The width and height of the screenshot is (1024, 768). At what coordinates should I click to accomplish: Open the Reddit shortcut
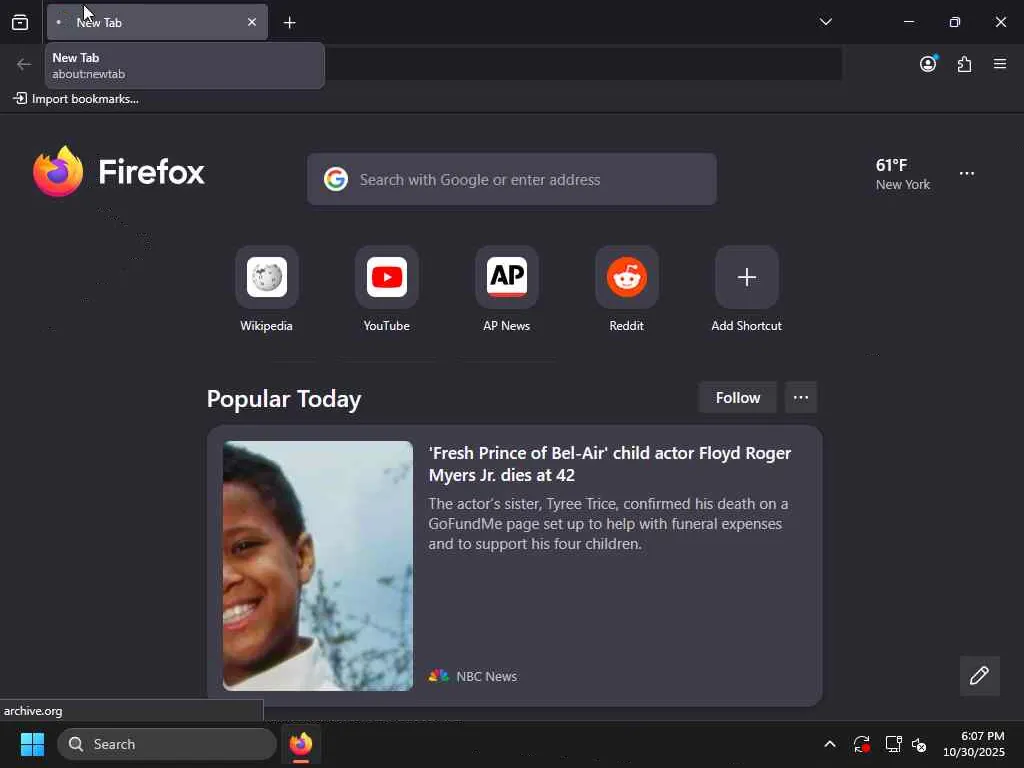pos(626,290)
